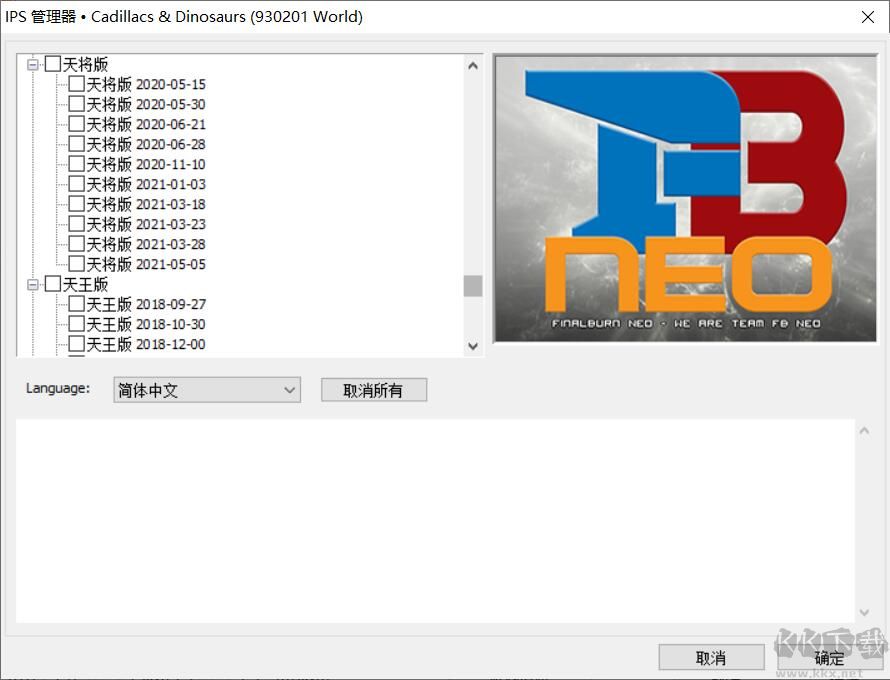The height and width of the screenshot is (680, 890).
Task: Enable the 天王版 2018-10-30 checkbox
Action: click(x=77, y=324)
